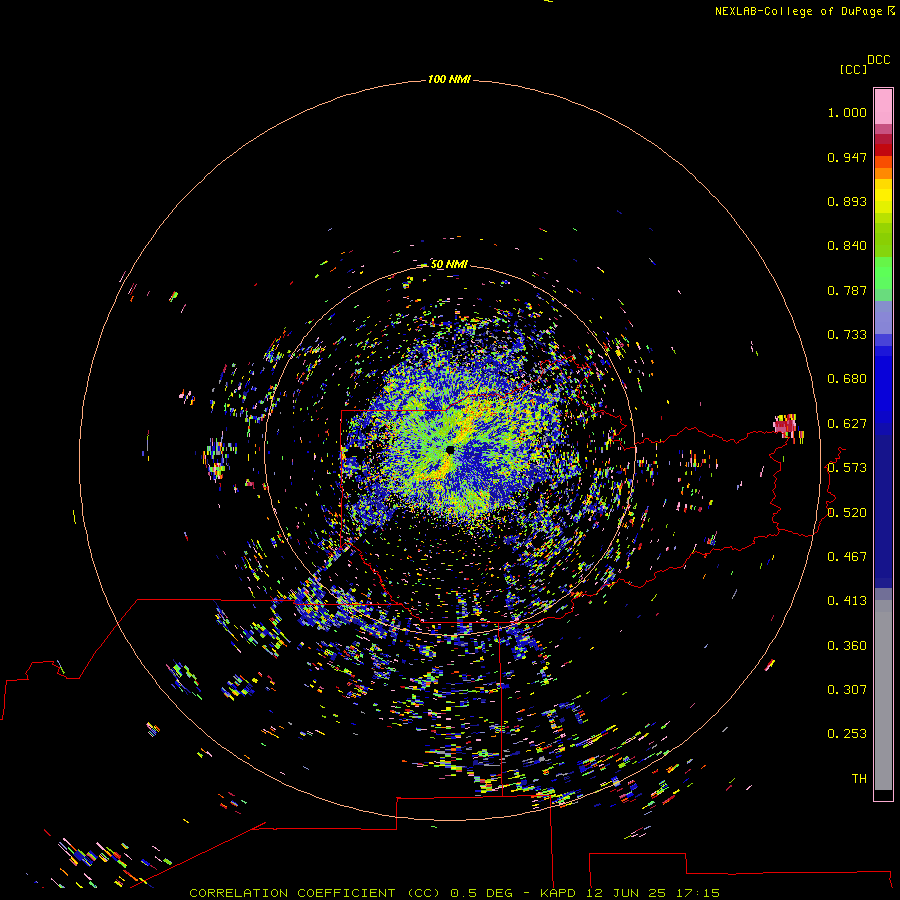Click the 12 JUN 25 date text
Image resolution: width=900 pixels, height=900 pixels.
625,893
